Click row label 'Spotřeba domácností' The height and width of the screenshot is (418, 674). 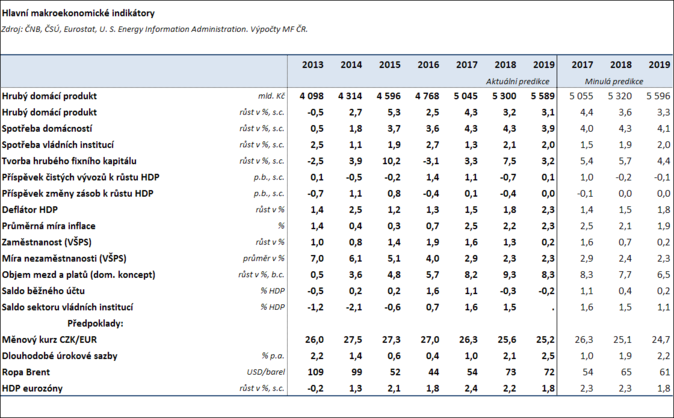click(x=47, y=129)
